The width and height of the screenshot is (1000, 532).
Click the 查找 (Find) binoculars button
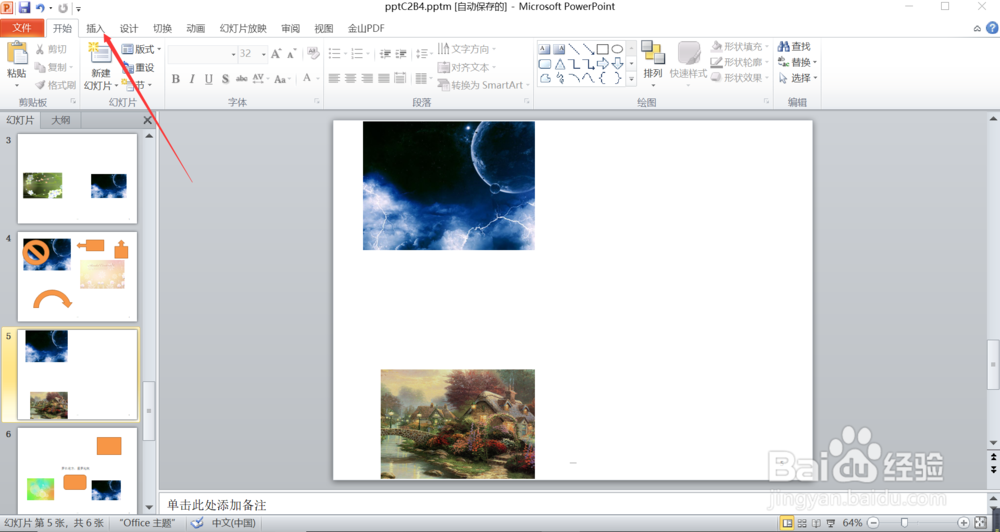click(x=794, y=47)
